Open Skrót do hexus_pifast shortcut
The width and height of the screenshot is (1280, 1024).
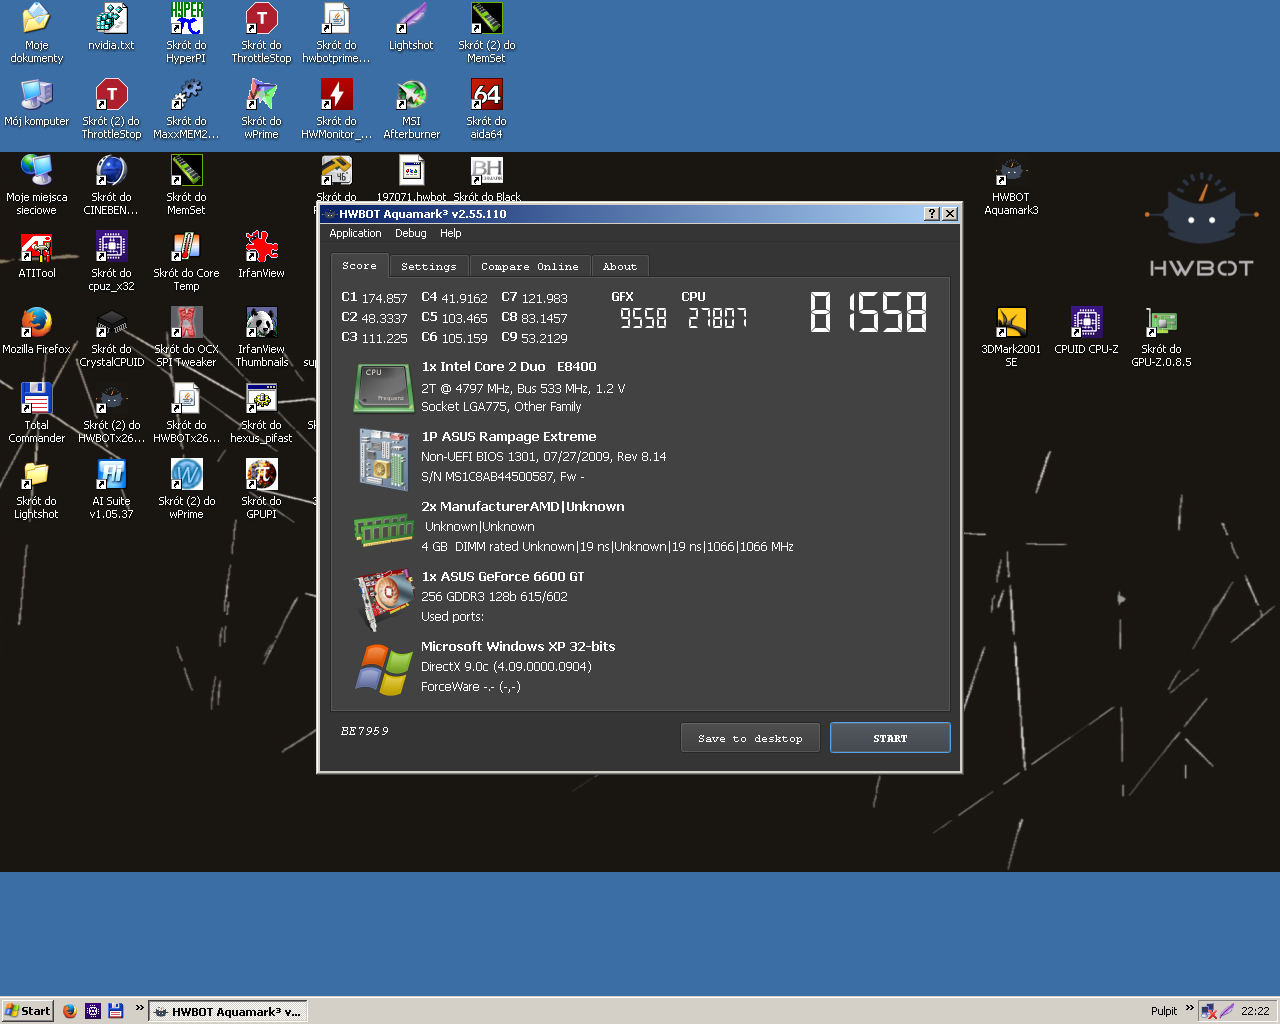click(x=261, y=413)
